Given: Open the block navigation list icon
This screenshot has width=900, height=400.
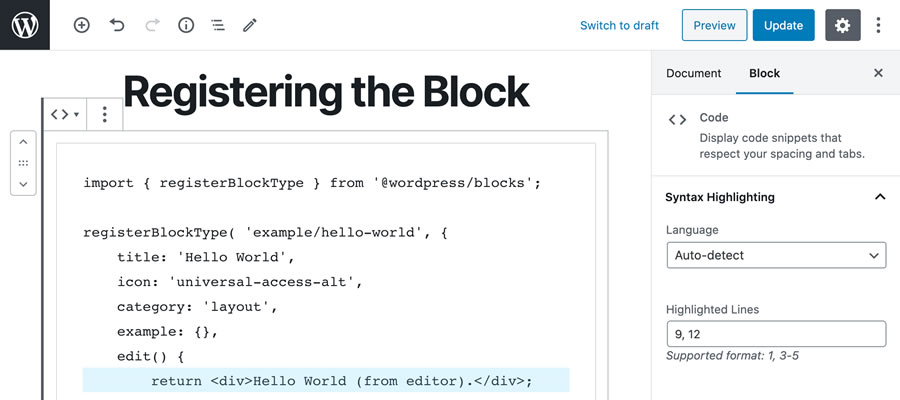Looking at the screenshot, I should [217, 25].
